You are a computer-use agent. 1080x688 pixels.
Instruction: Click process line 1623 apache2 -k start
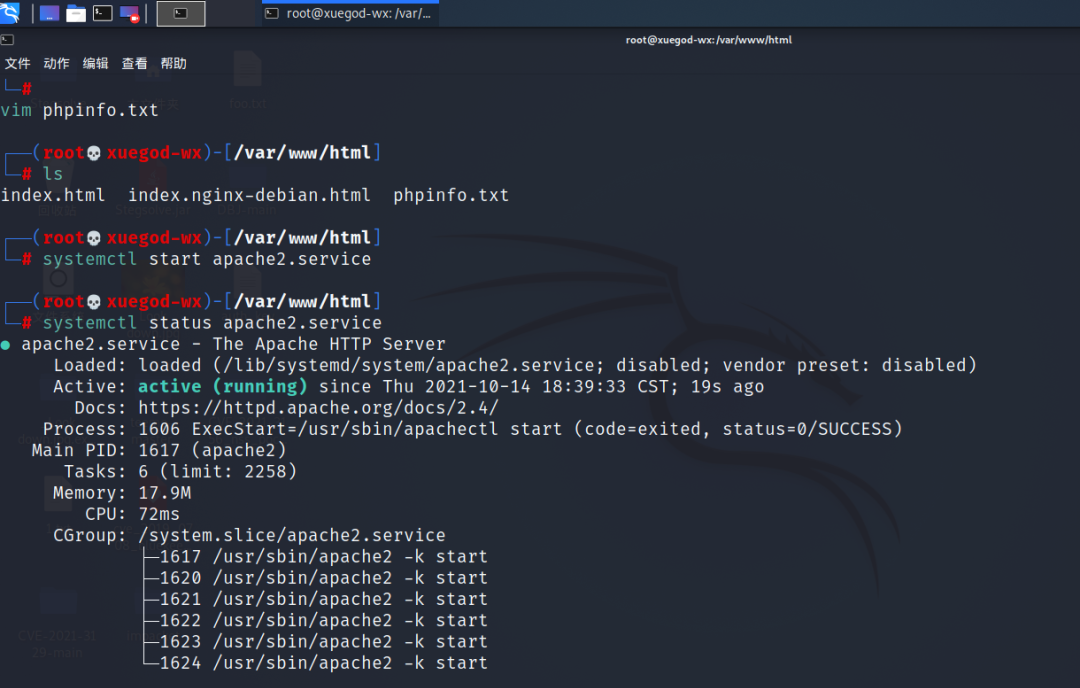tap(324, 642)
